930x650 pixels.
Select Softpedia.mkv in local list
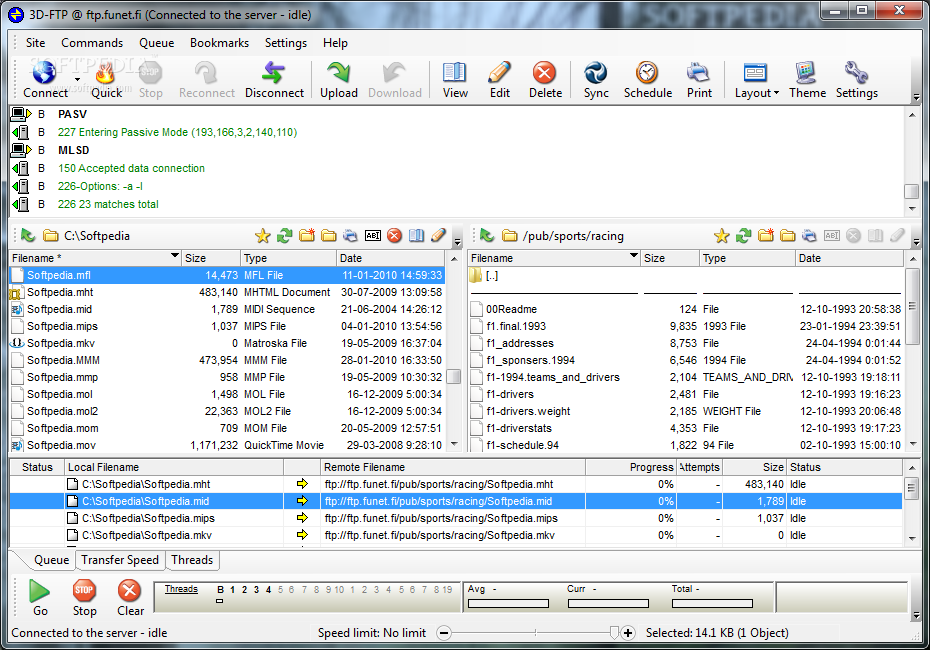click(227, 343)
